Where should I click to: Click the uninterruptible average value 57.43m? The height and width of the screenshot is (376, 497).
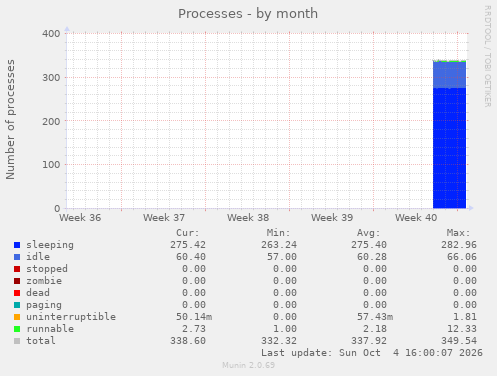375,317
